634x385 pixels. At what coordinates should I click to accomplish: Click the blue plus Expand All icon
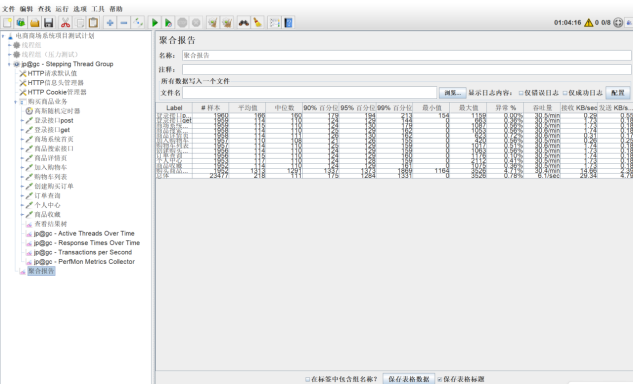tap(110, 23)
